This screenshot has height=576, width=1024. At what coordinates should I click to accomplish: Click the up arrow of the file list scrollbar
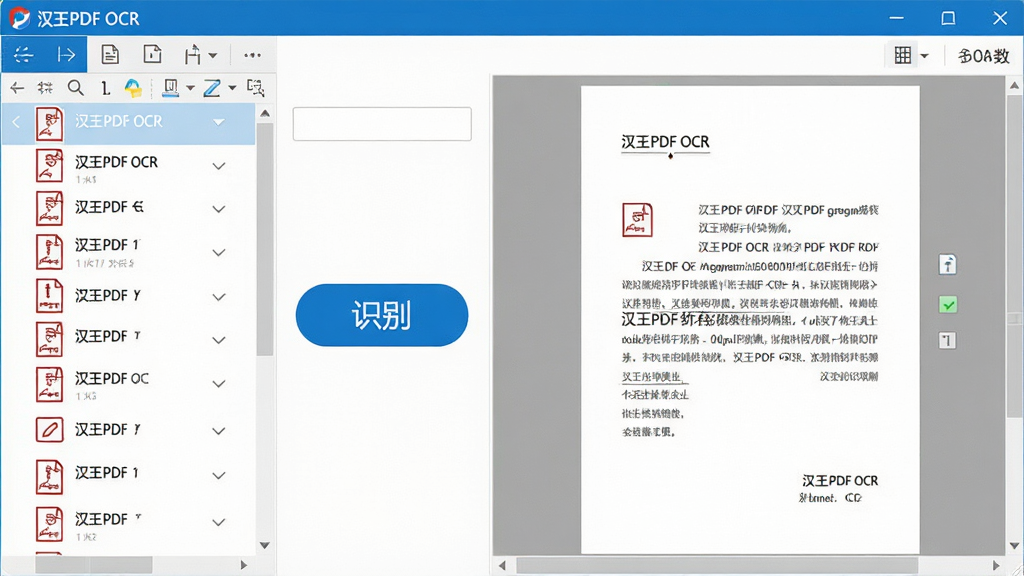(x=265, y=114)
